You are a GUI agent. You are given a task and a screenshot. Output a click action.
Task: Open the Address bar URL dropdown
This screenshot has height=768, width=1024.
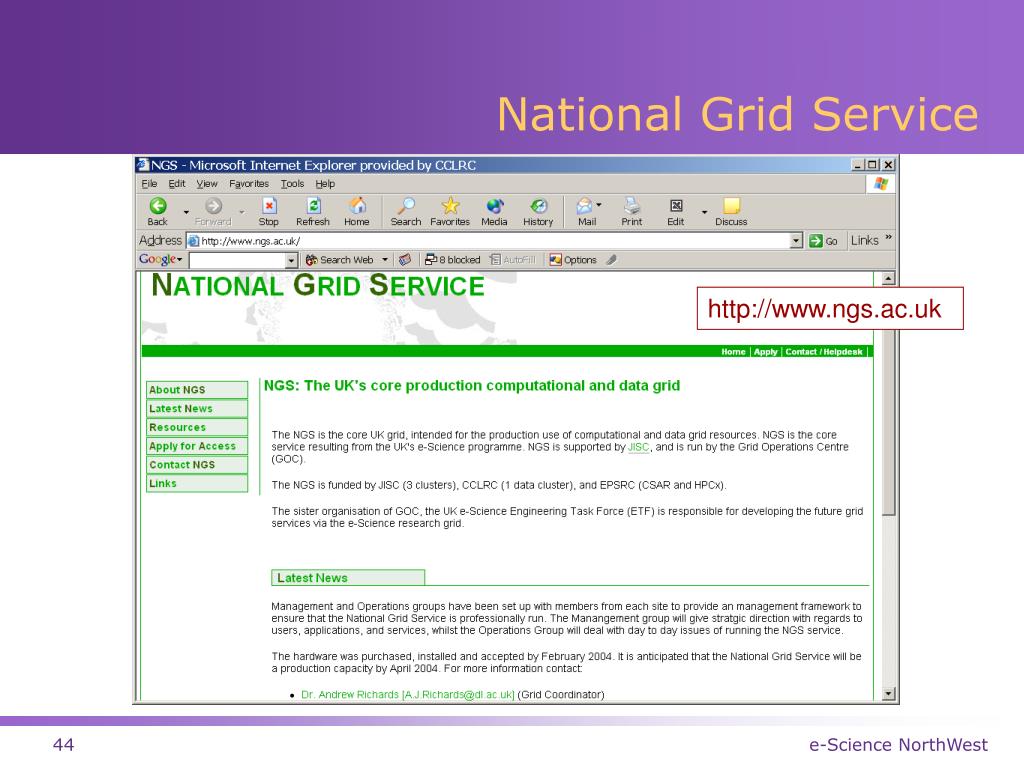pos(796,241)
